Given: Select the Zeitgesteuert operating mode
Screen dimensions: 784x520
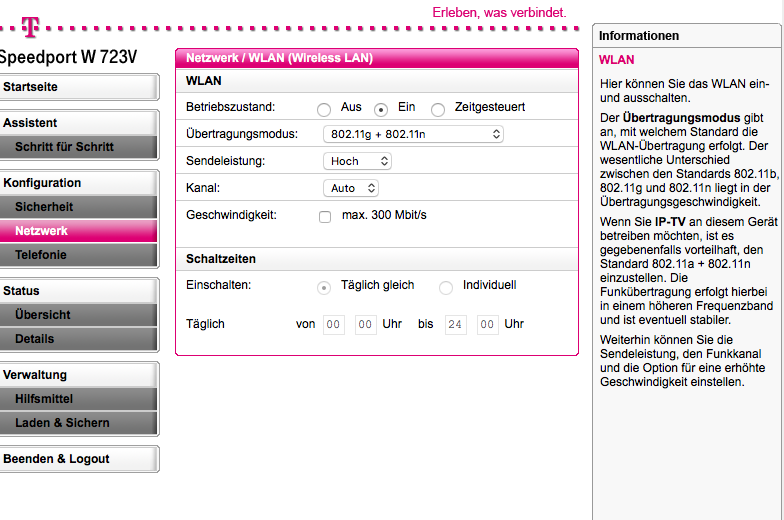Looking at the screenshot, I should click(438, 110).
